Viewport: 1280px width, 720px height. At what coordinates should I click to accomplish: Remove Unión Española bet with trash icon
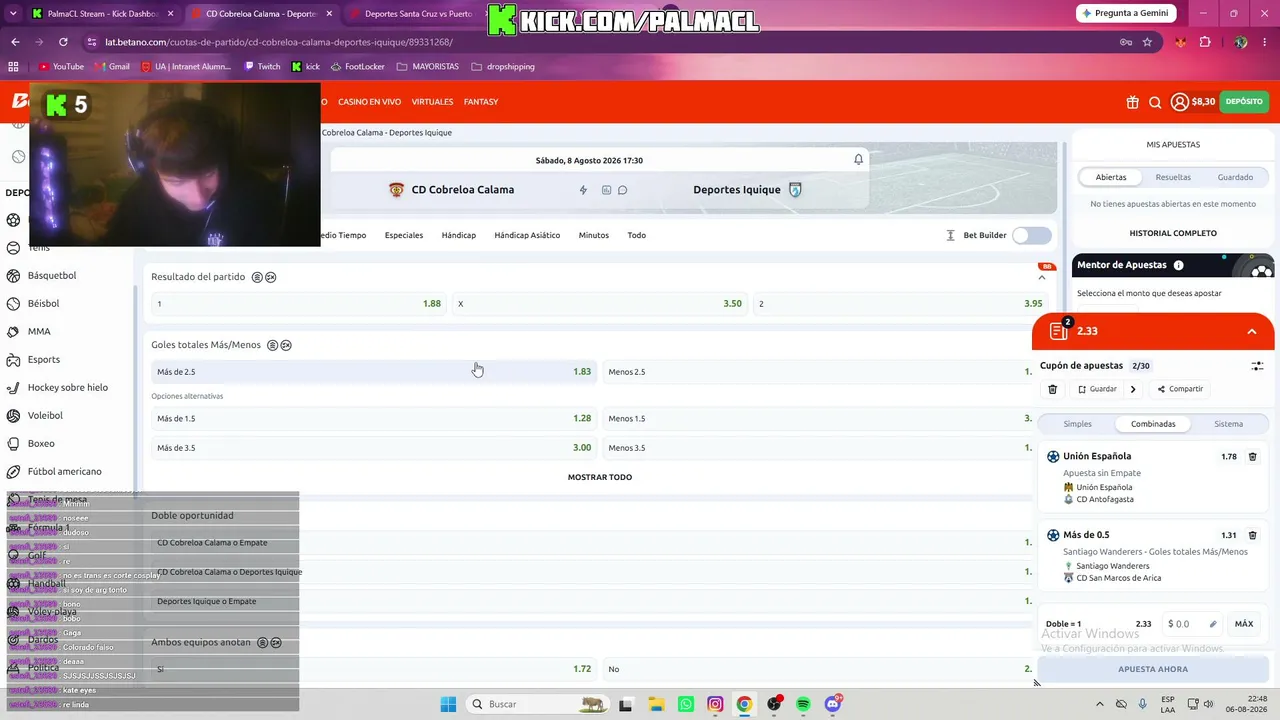tap(1252, 457)
